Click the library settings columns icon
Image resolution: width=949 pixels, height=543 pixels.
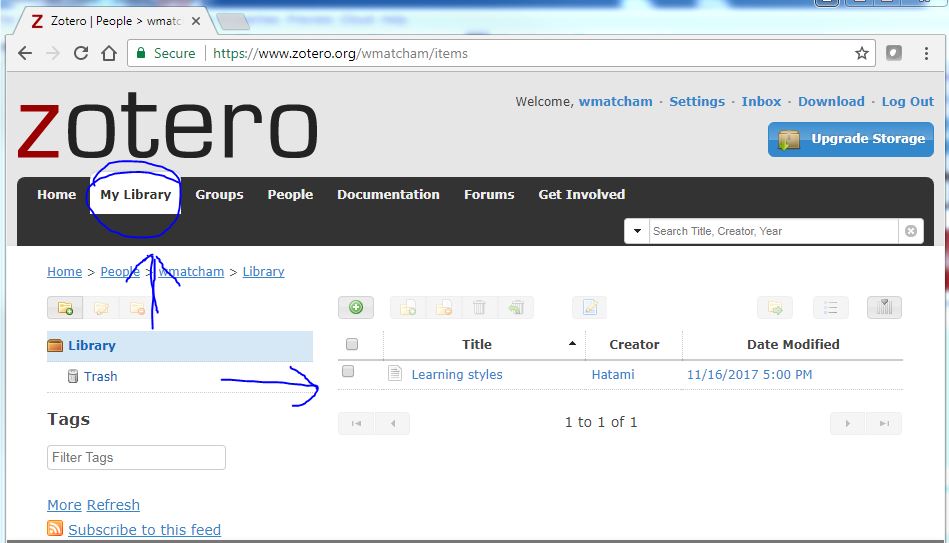(884, 308)
